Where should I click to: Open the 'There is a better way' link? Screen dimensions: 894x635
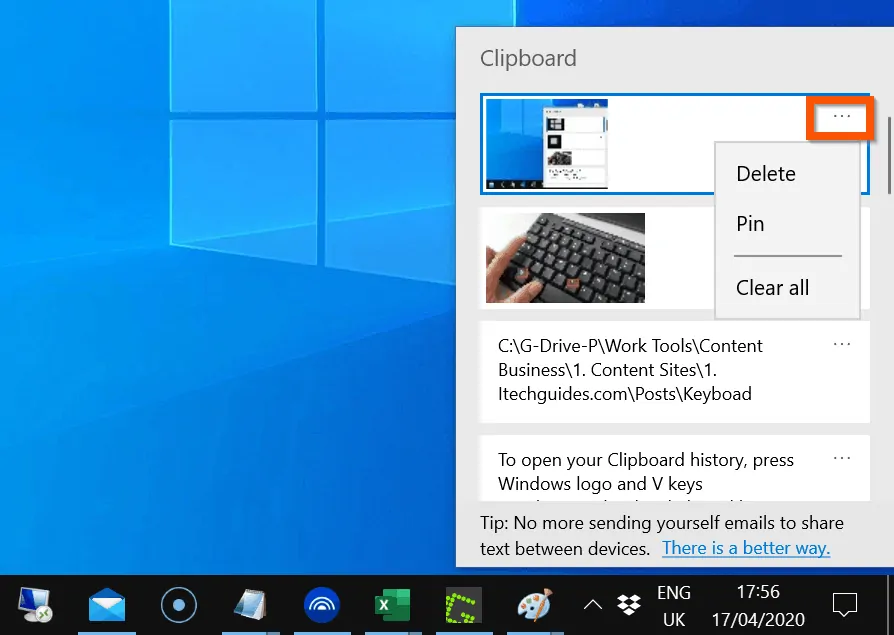click(x=746, y=548)
